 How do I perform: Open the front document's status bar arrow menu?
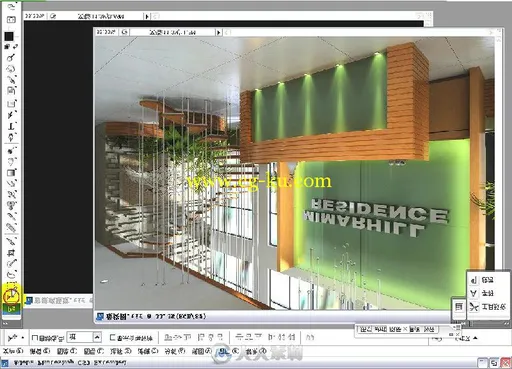[x=219, y=32]
